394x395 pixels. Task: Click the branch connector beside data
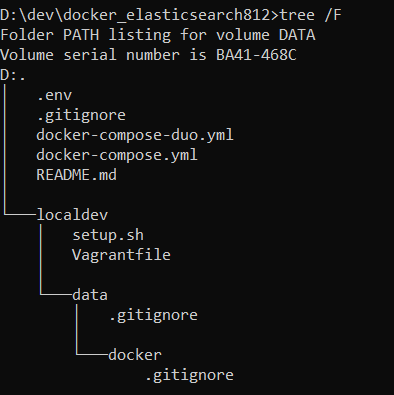(56, 294)
